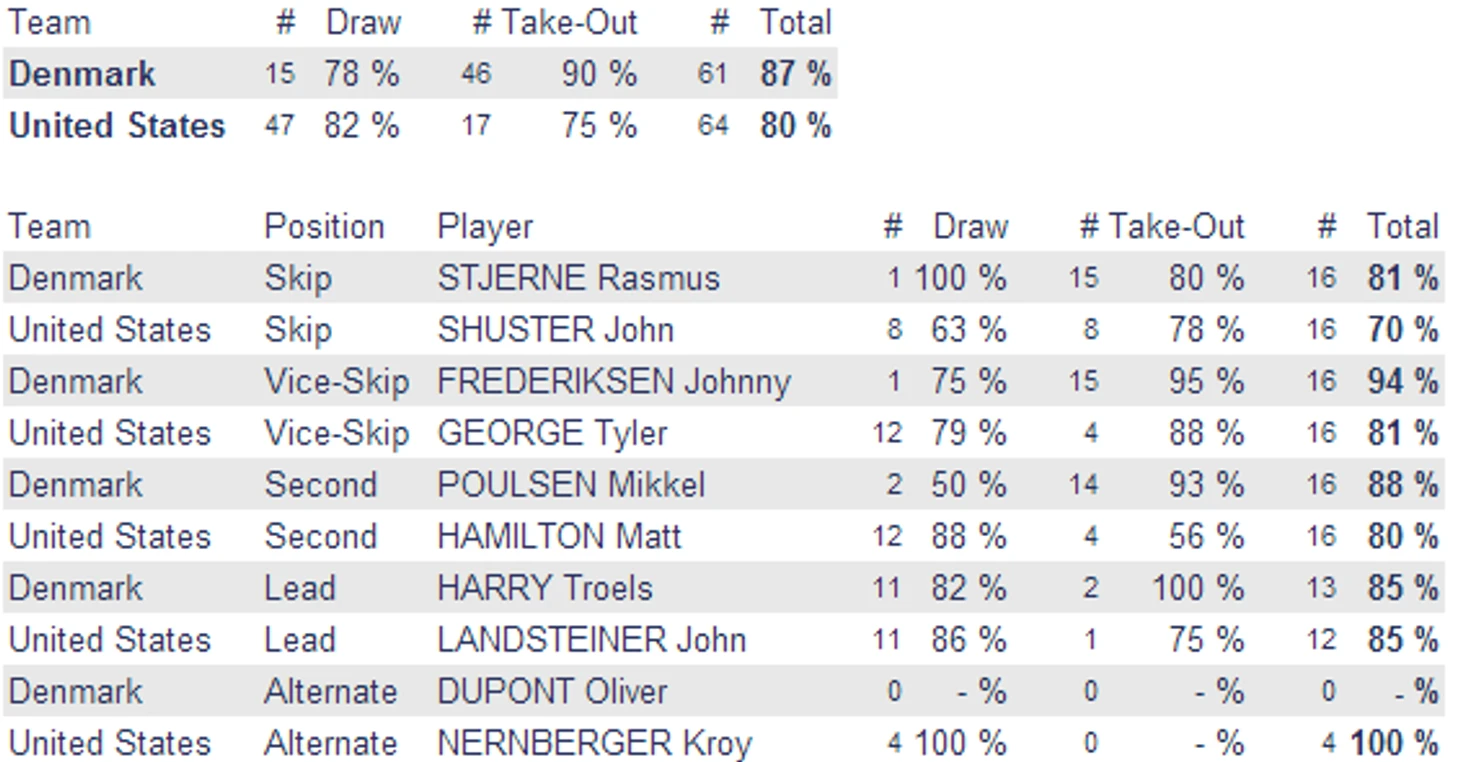Select alternate DUPONT Oliver
The width and height of the screenshot is (1460, 762).
coord(552,692)
